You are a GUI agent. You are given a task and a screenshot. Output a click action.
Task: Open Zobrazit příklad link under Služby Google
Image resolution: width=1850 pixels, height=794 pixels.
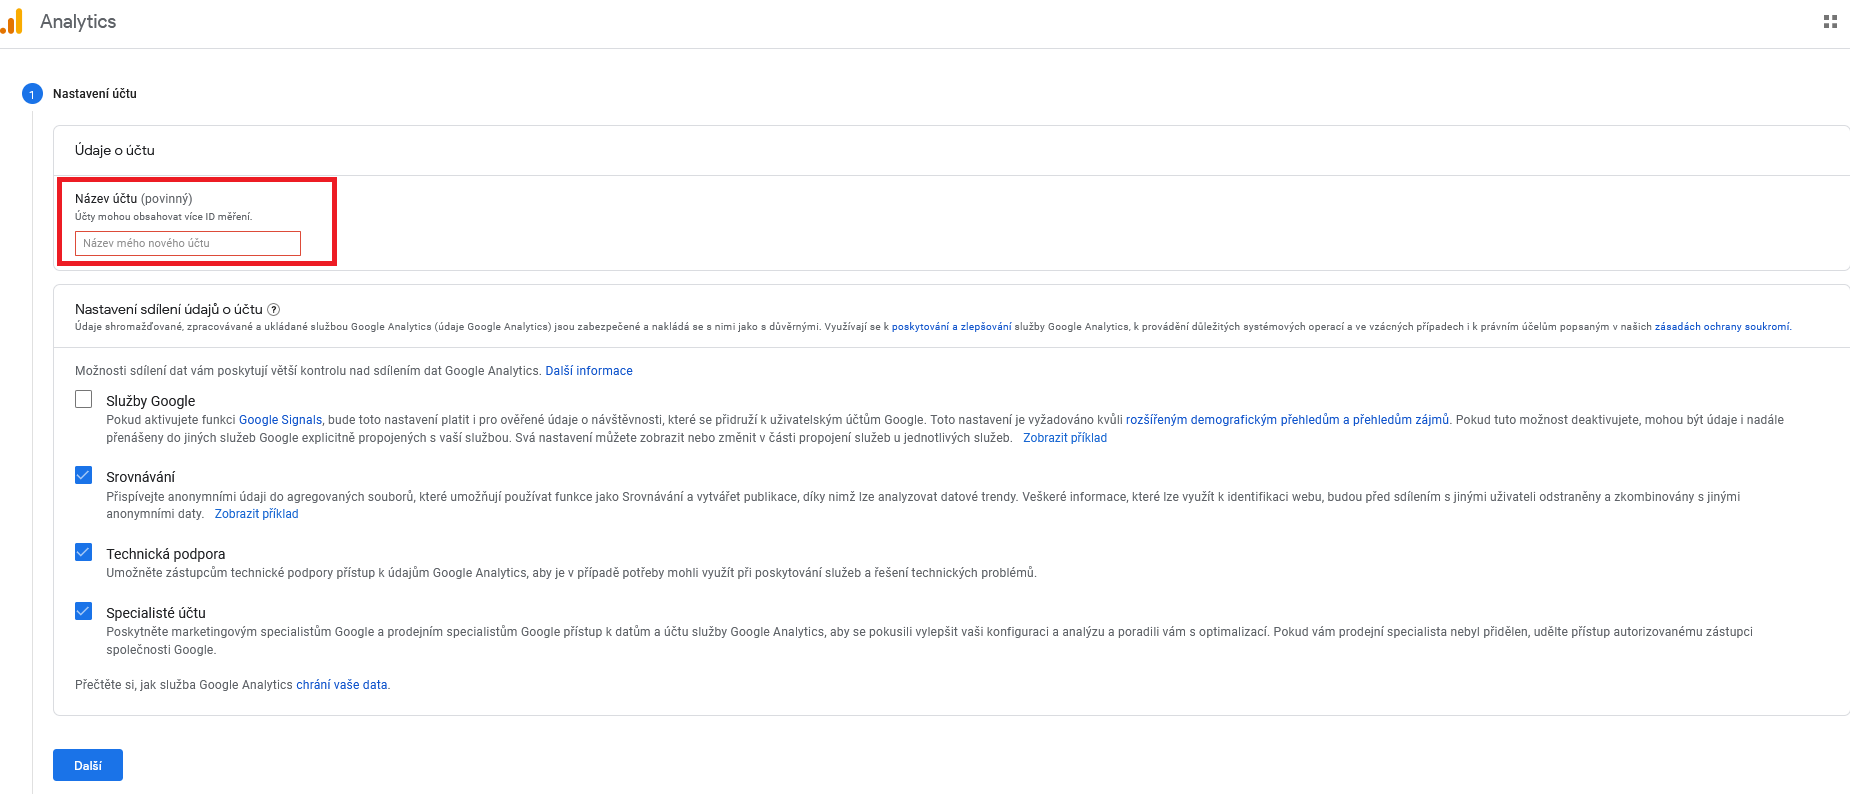click(1065, 438)
